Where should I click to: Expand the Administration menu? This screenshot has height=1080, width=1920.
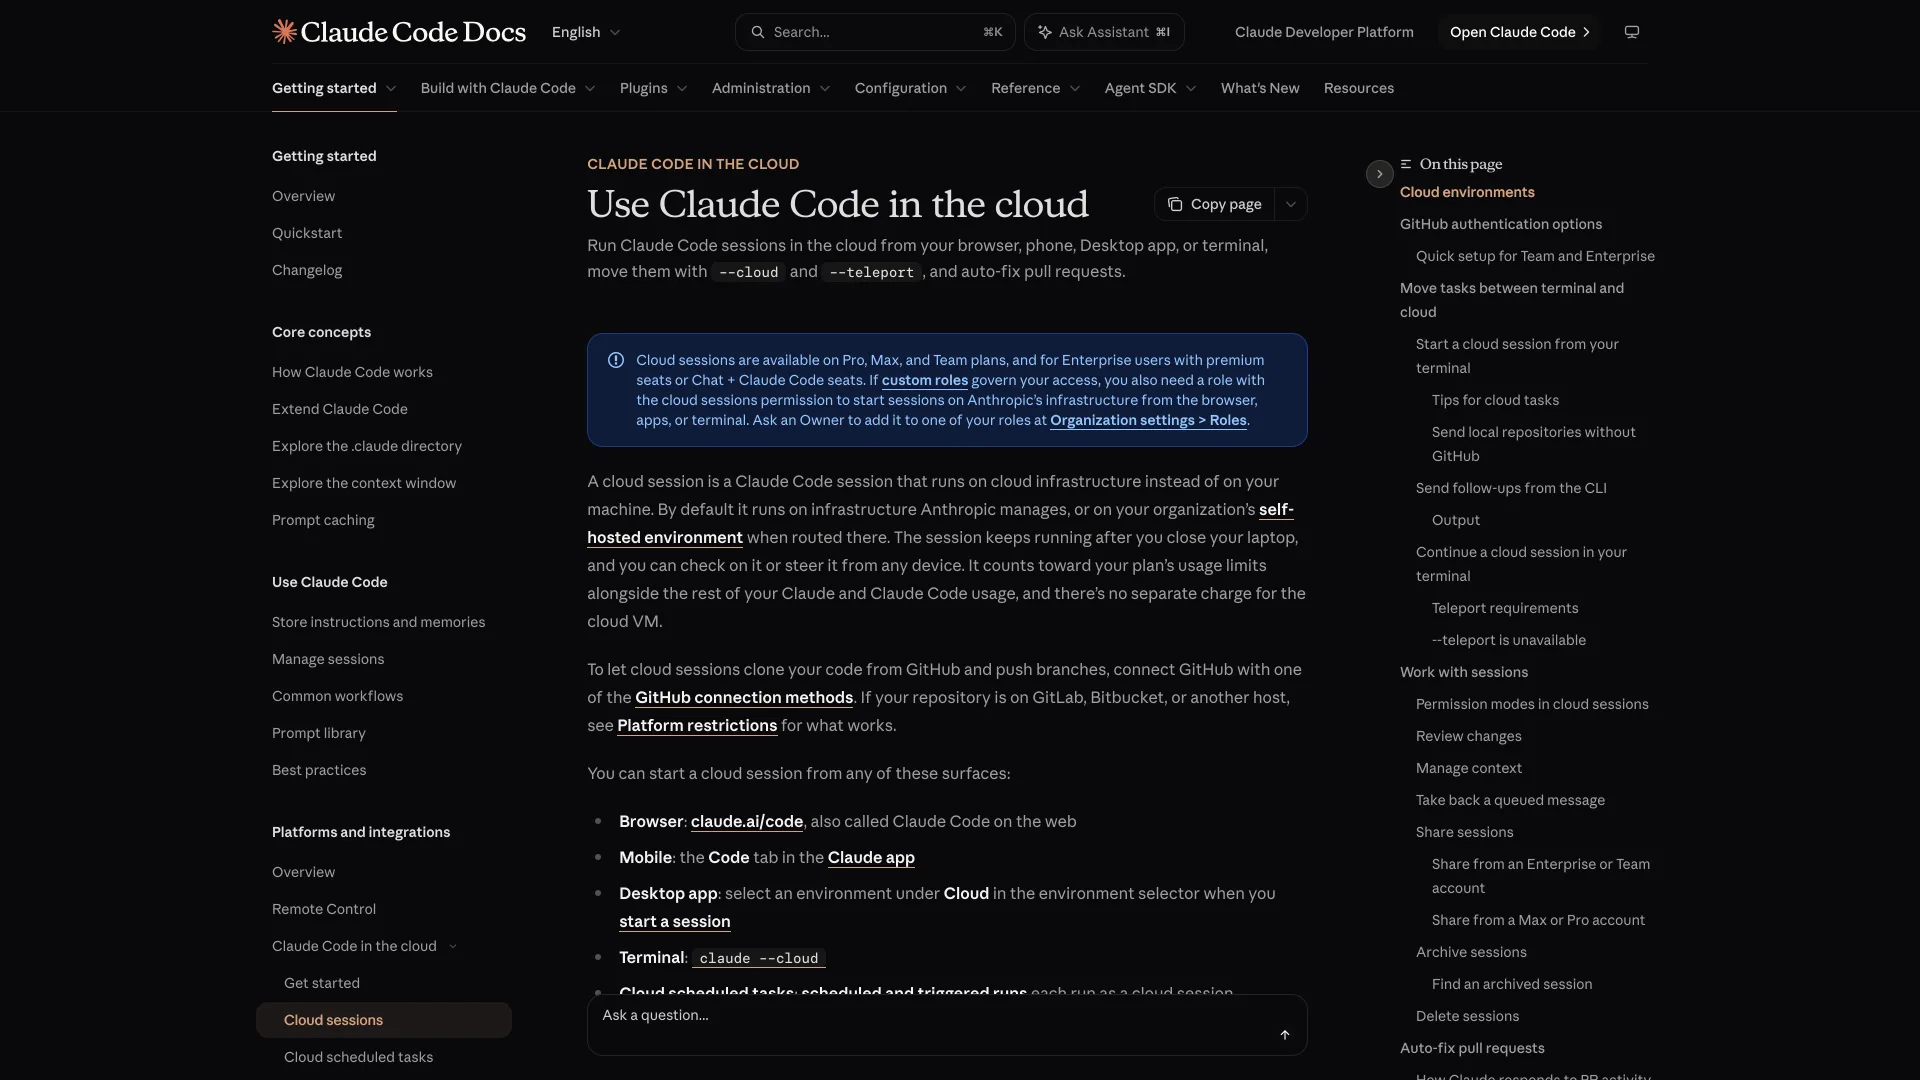point(771,88)
